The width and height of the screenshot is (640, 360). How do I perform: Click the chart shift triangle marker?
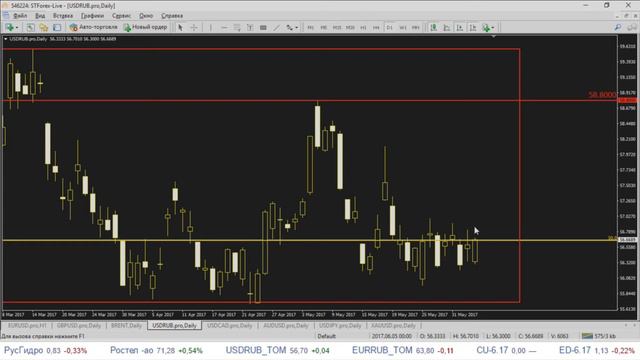493,37
